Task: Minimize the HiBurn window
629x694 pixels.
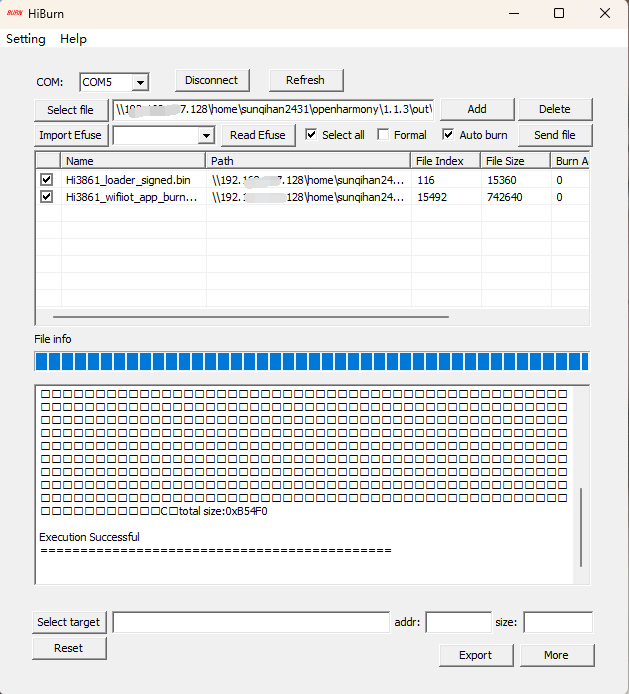Action: point(514,13)
